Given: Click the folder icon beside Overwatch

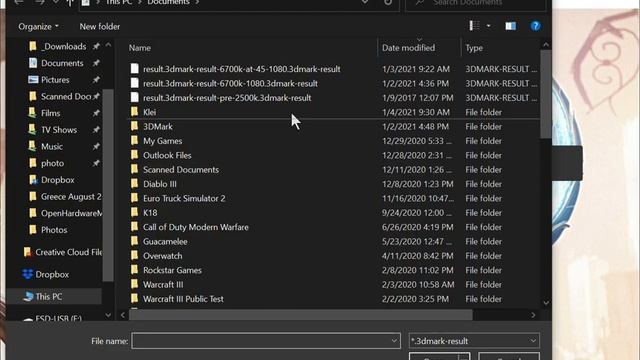Looking at the screenshot, I should click(134, 256).
